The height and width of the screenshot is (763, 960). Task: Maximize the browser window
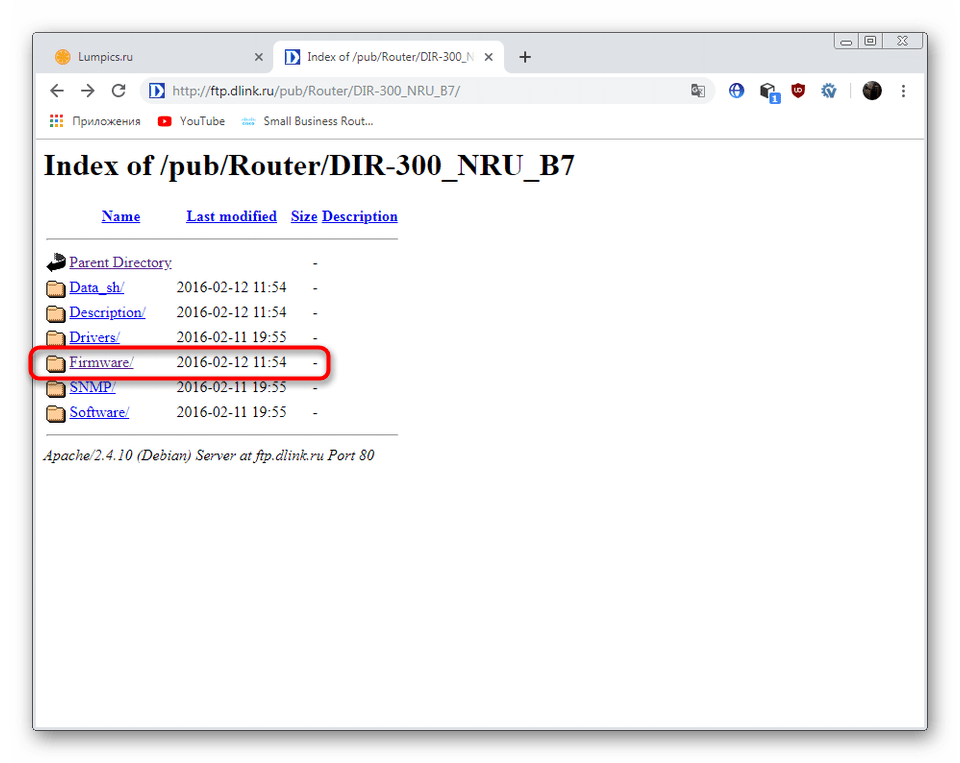(870, 41)
